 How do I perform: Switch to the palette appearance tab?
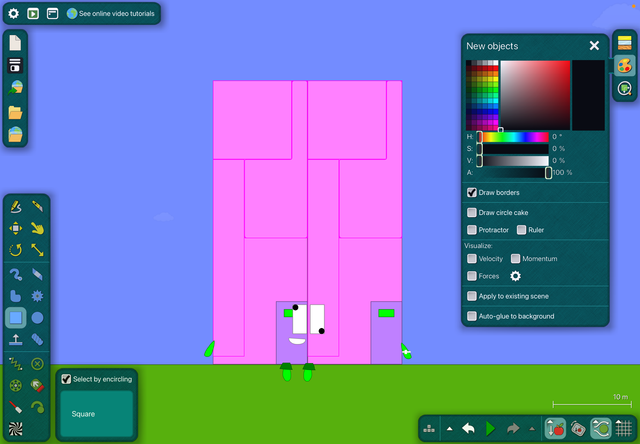click(624, 64)
